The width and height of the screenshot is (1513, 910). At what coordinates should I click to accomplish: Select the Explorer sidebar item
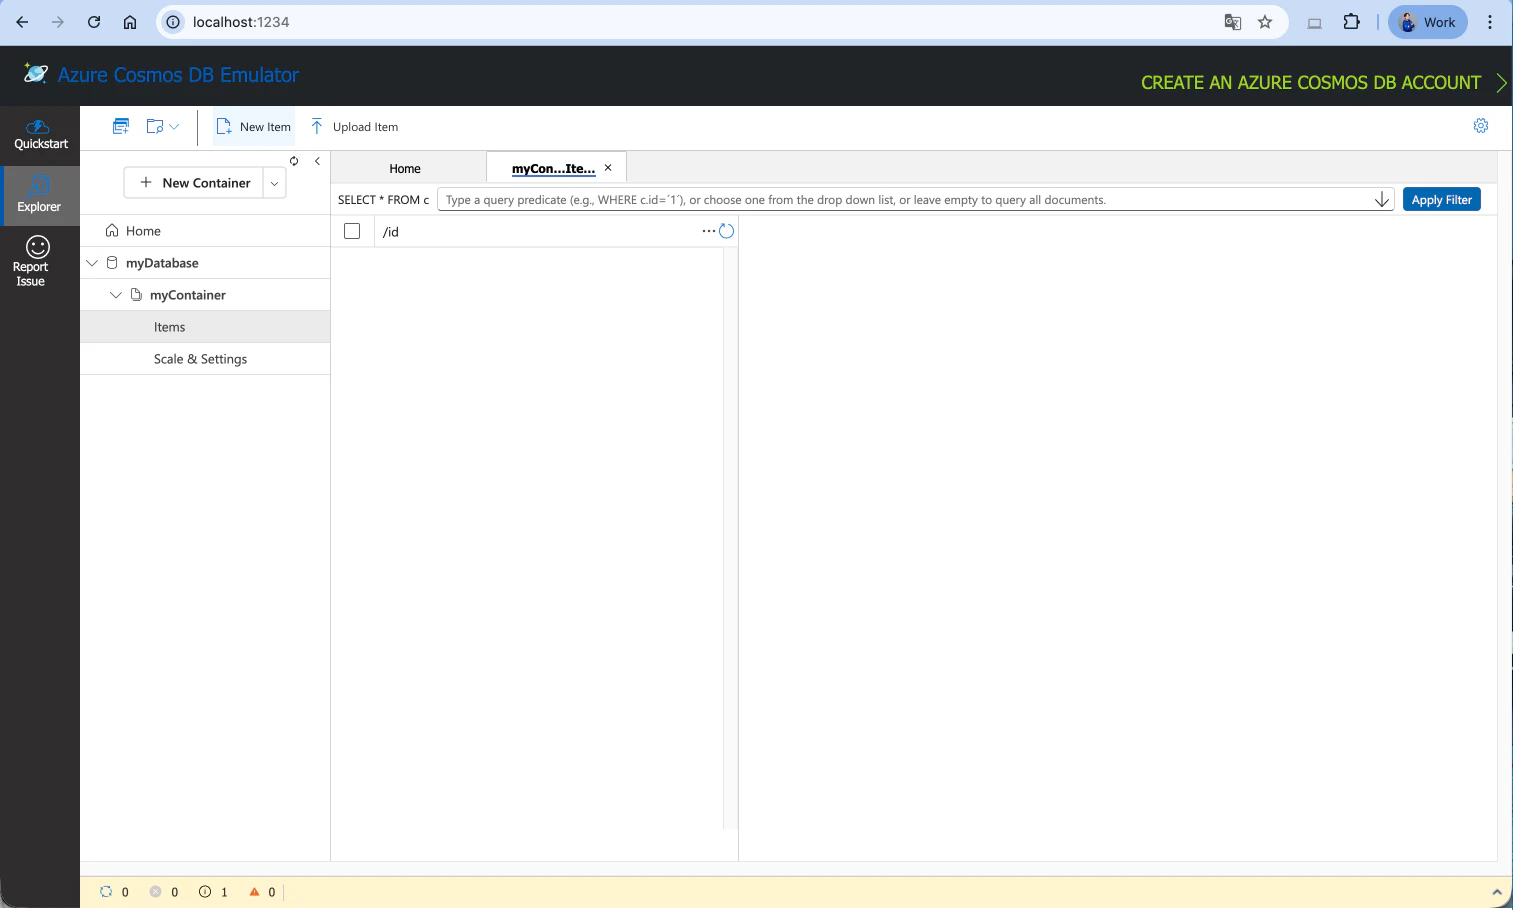click(x=39, y=195)
